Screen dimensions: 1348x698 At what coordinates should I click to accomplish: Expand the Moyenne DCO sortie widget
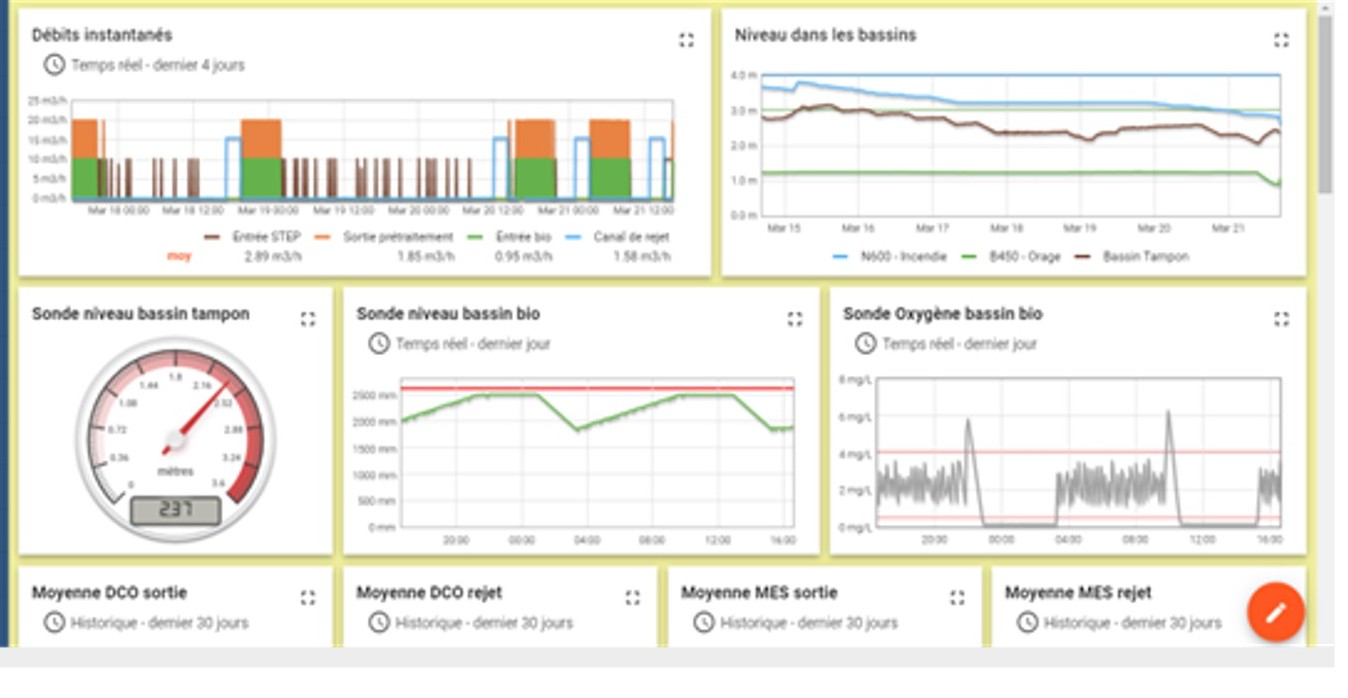tap(308, 598)
